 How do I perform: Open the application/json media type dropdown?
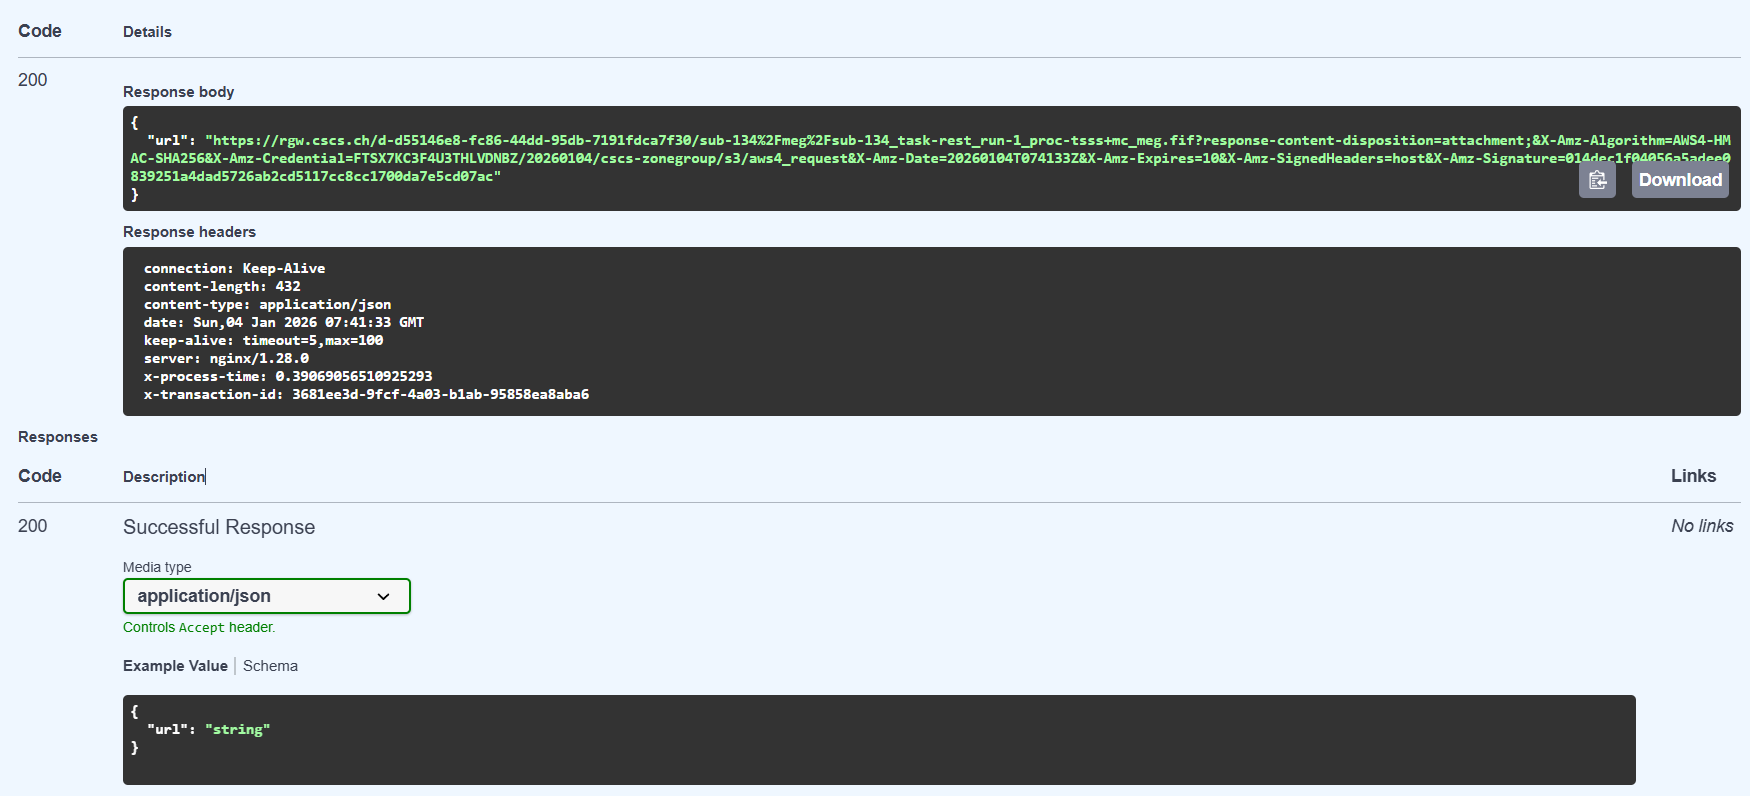click(267, 596)
